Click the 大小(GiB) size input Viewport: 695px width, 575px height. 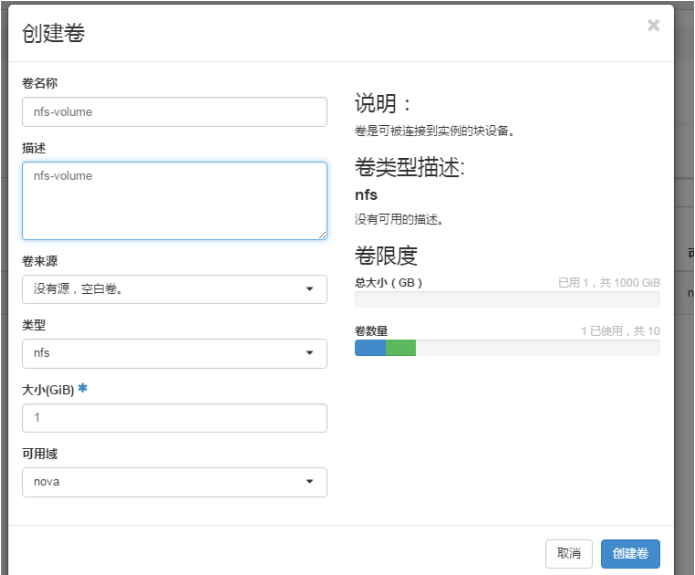point(175,418)
